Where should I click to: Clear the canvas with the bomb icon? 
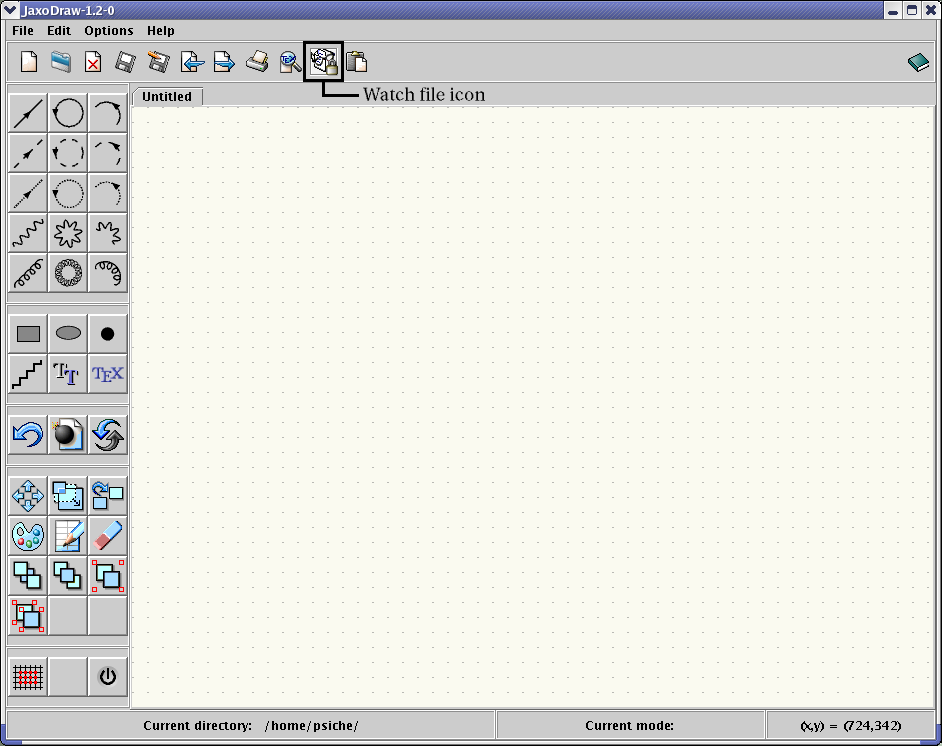click(x=68, y=435)
